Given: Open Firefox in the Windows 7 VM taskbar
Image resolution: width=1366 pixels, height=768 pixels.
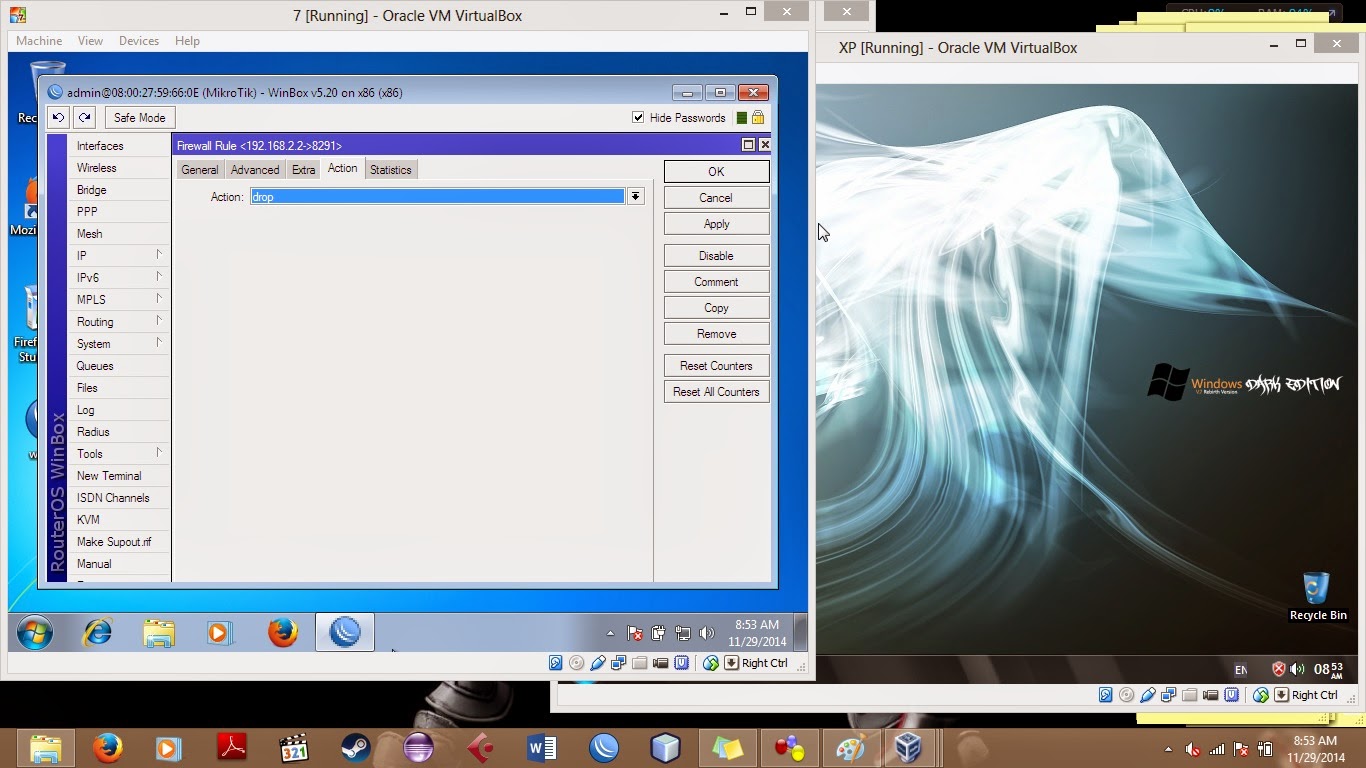Looking at the screenshot, I should pos(283,633).
